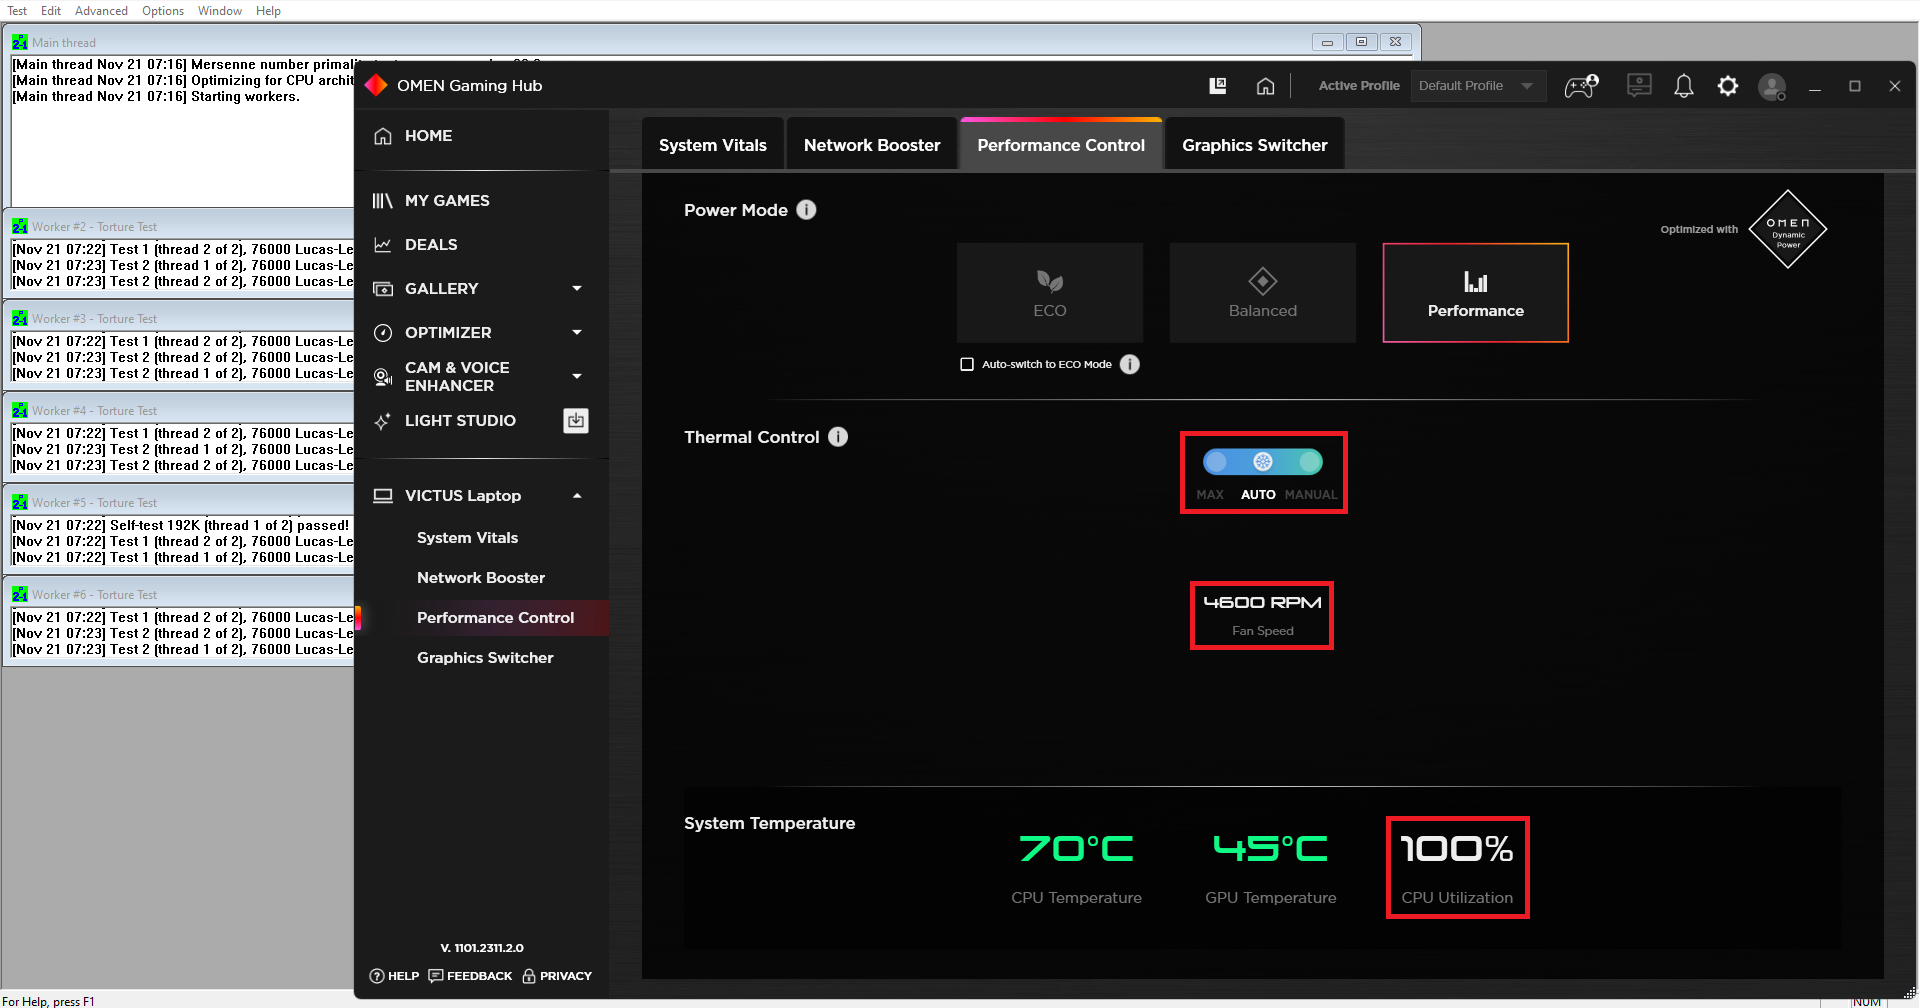The width and height of the screenshot is (1920, 1008).
Task: Open Performance Control in sidebar
Action: click(495, 618)
